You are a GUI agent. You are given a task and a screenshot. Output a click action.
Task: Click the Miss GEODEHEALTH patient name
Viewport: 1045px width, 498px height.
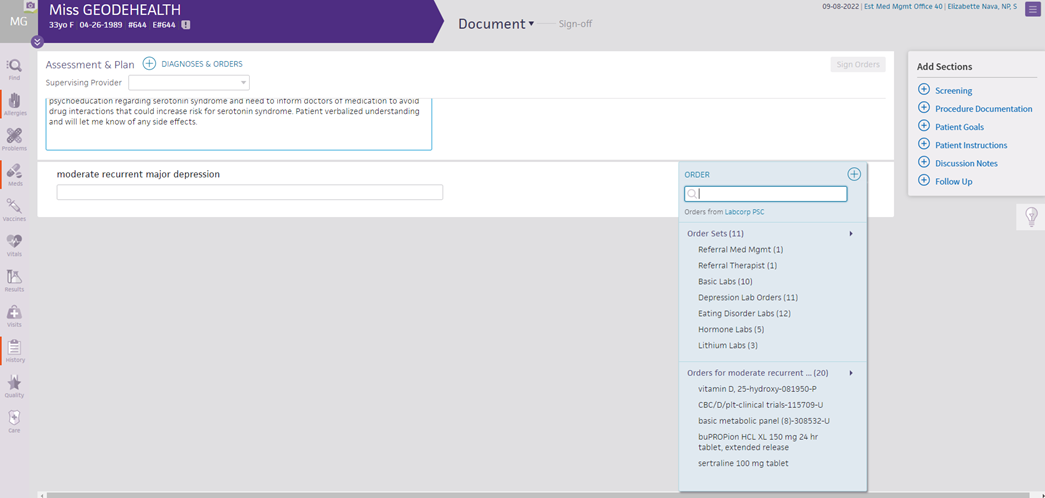115,10
